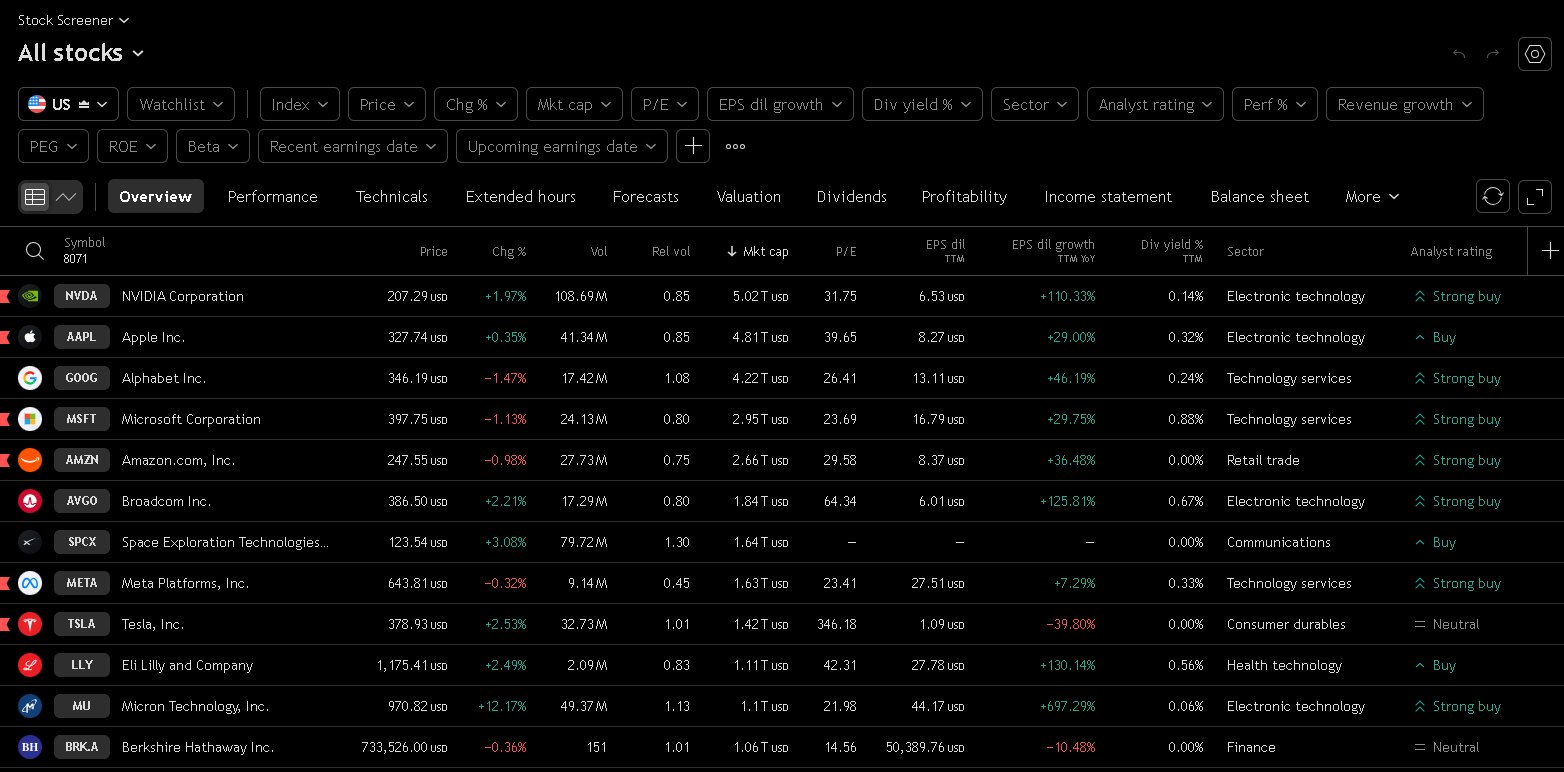The width and height of the screenshot is (1564, 772).
Task: Open the Upcoming earnings date filter
Action: [x=562, y=146]
